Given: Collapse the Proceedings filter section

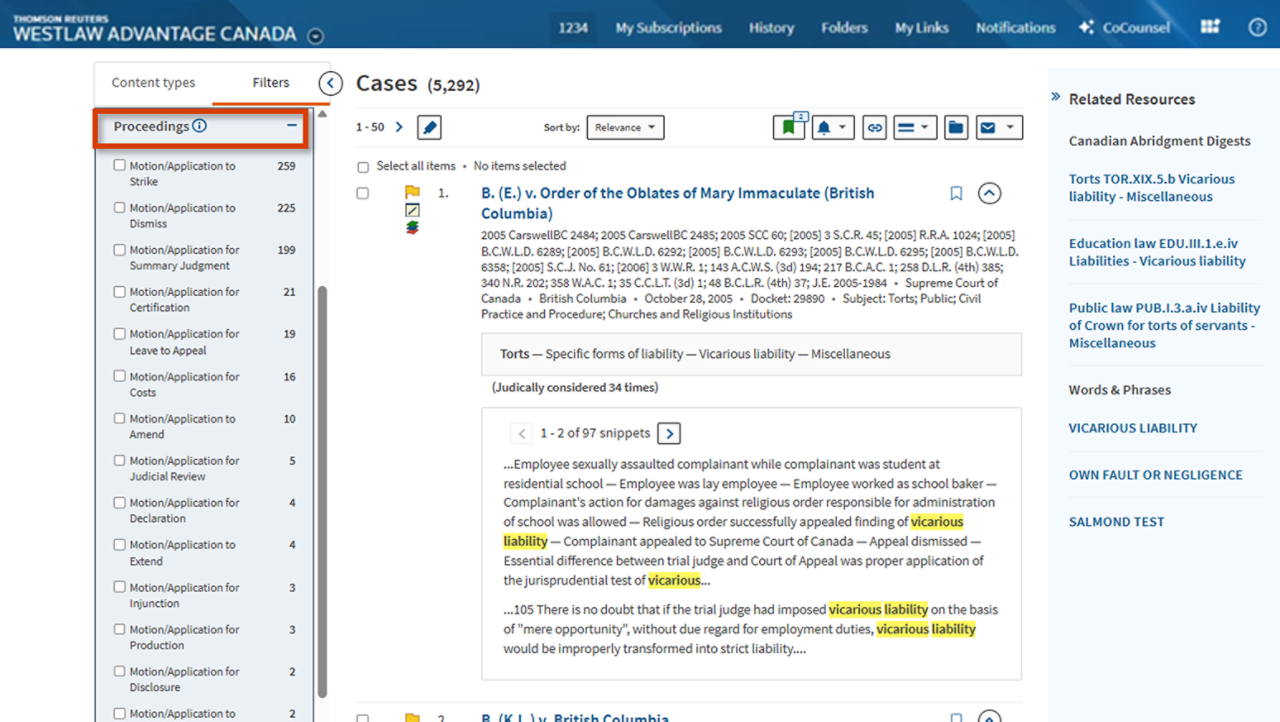Looking at the screenshot, I should click(x=292, y=126).
